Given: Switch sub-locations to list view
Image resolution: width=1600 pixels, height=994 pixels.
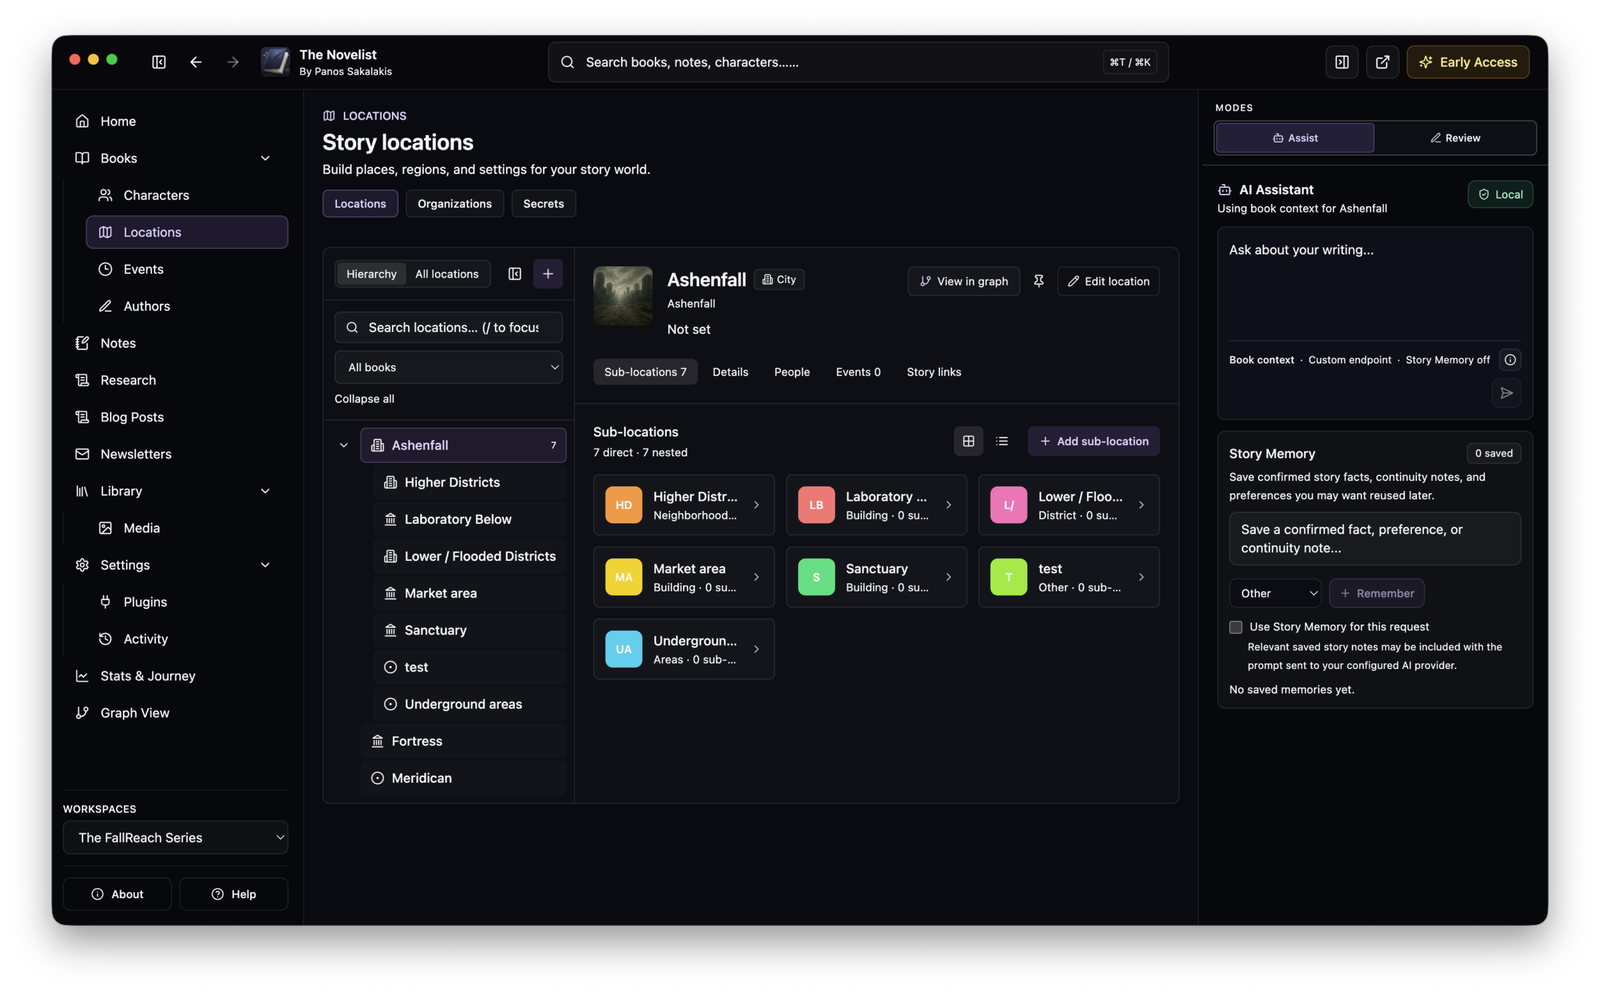Looking at the screenshot, I should coord(1002,441).
